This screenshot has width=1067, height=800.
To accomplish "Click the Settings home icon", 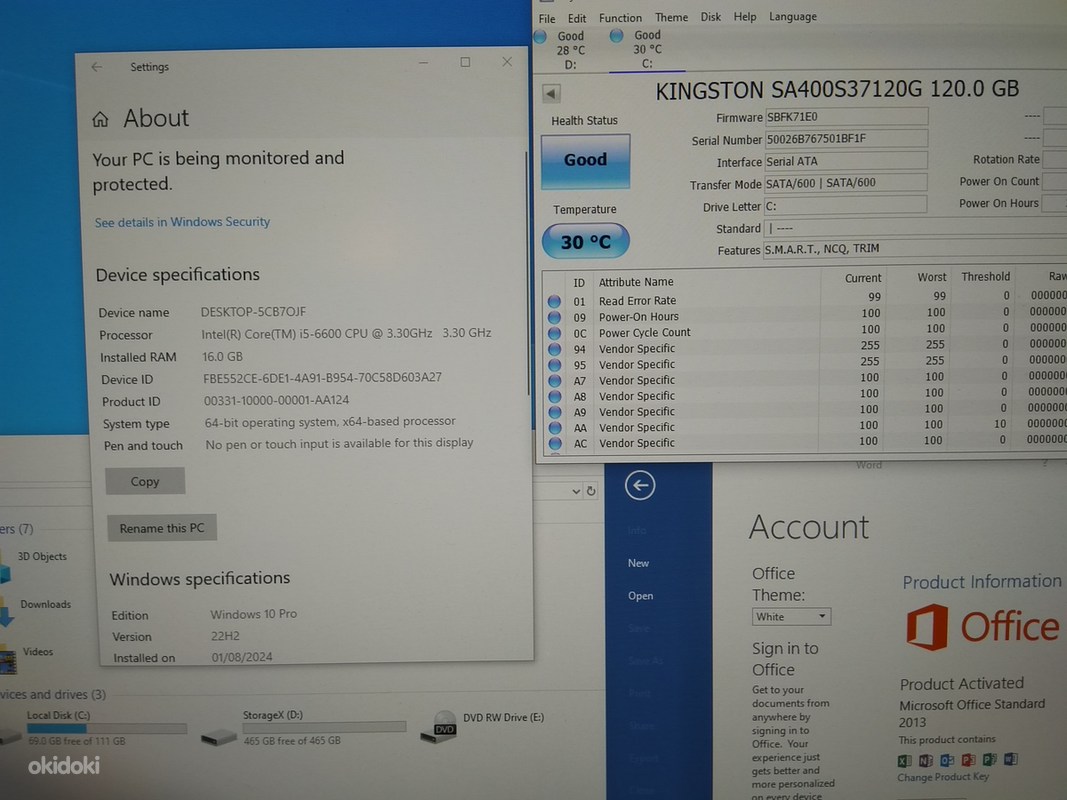I will click(x=100, y=119).
